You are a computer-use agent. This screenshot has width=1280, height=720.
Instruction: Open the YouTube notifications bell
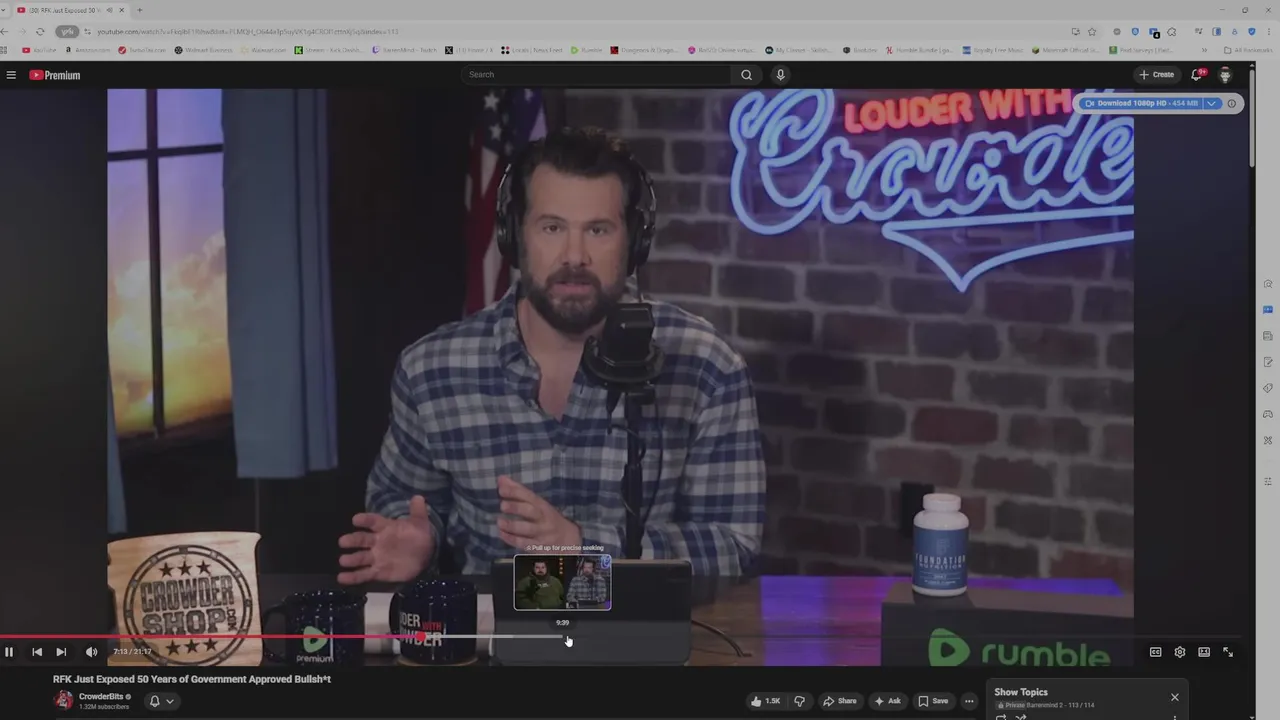[x=1197, y=75]
